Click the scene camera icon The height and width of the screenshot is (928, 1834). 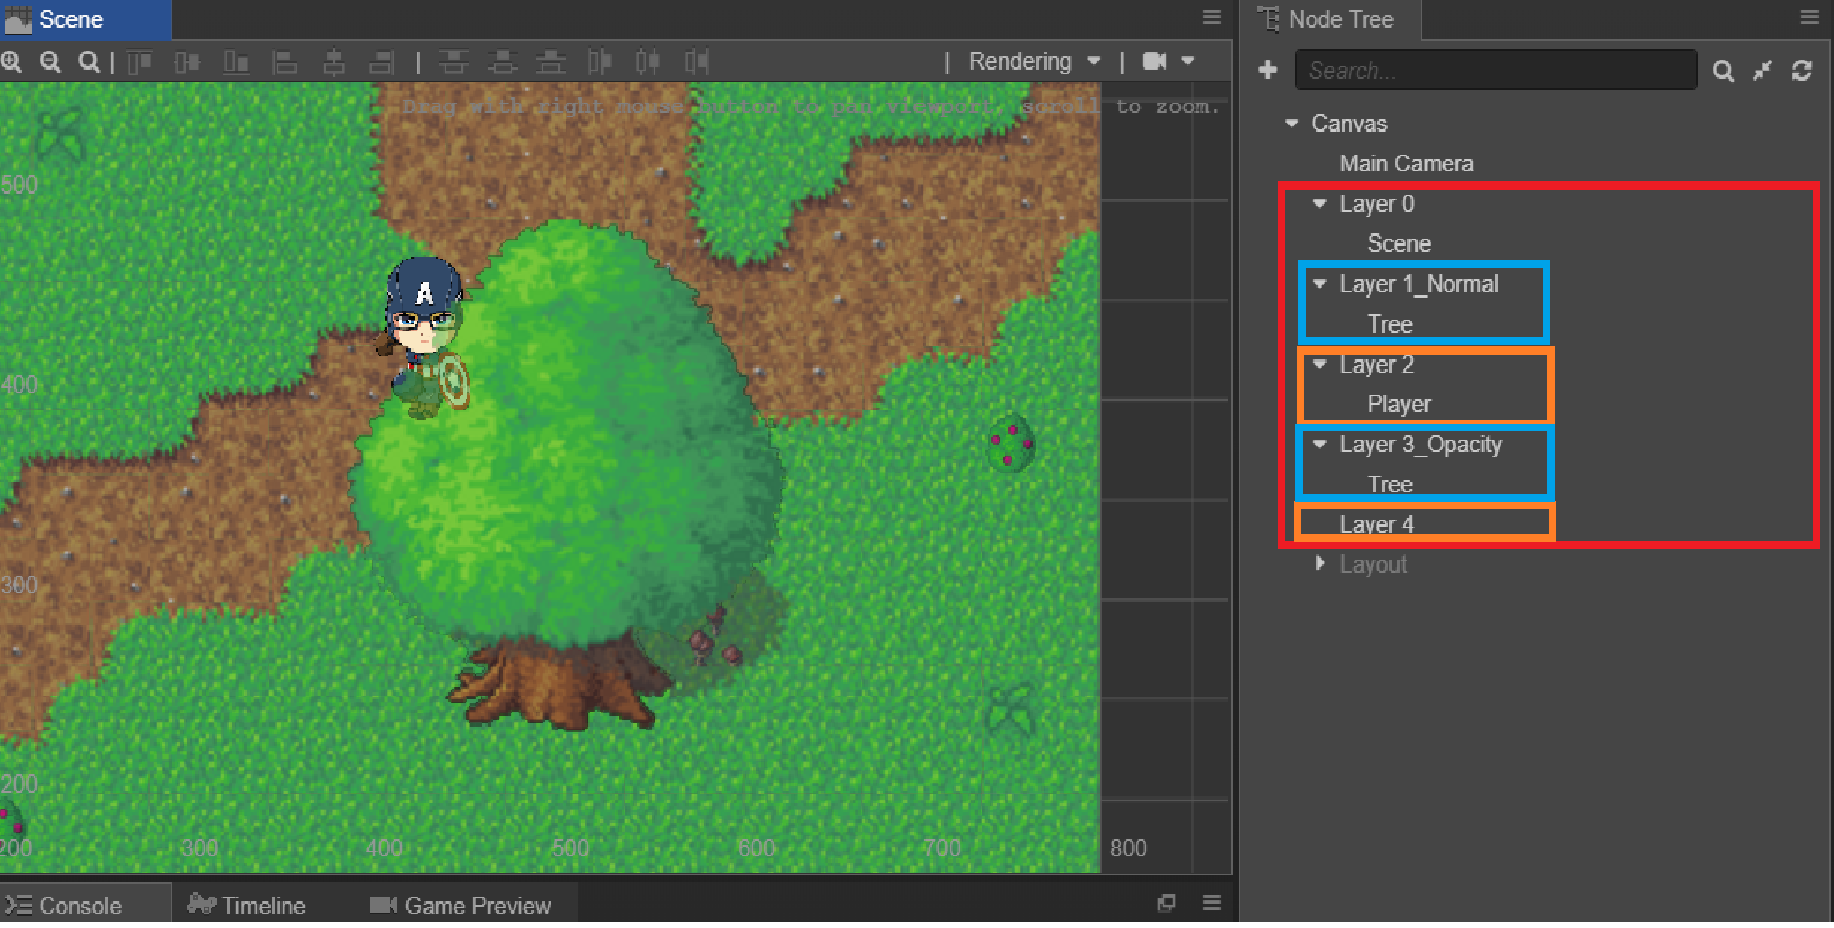click(x=1155, y=61)
